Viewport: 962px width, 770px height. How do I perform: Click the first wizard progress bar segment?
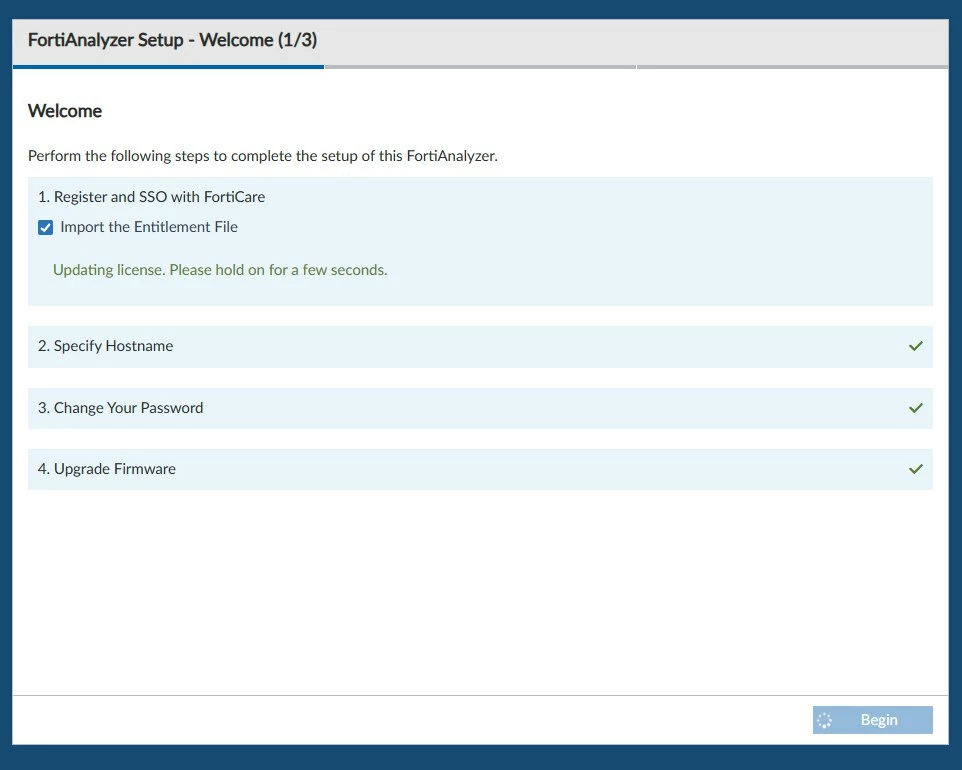[168, 67]
